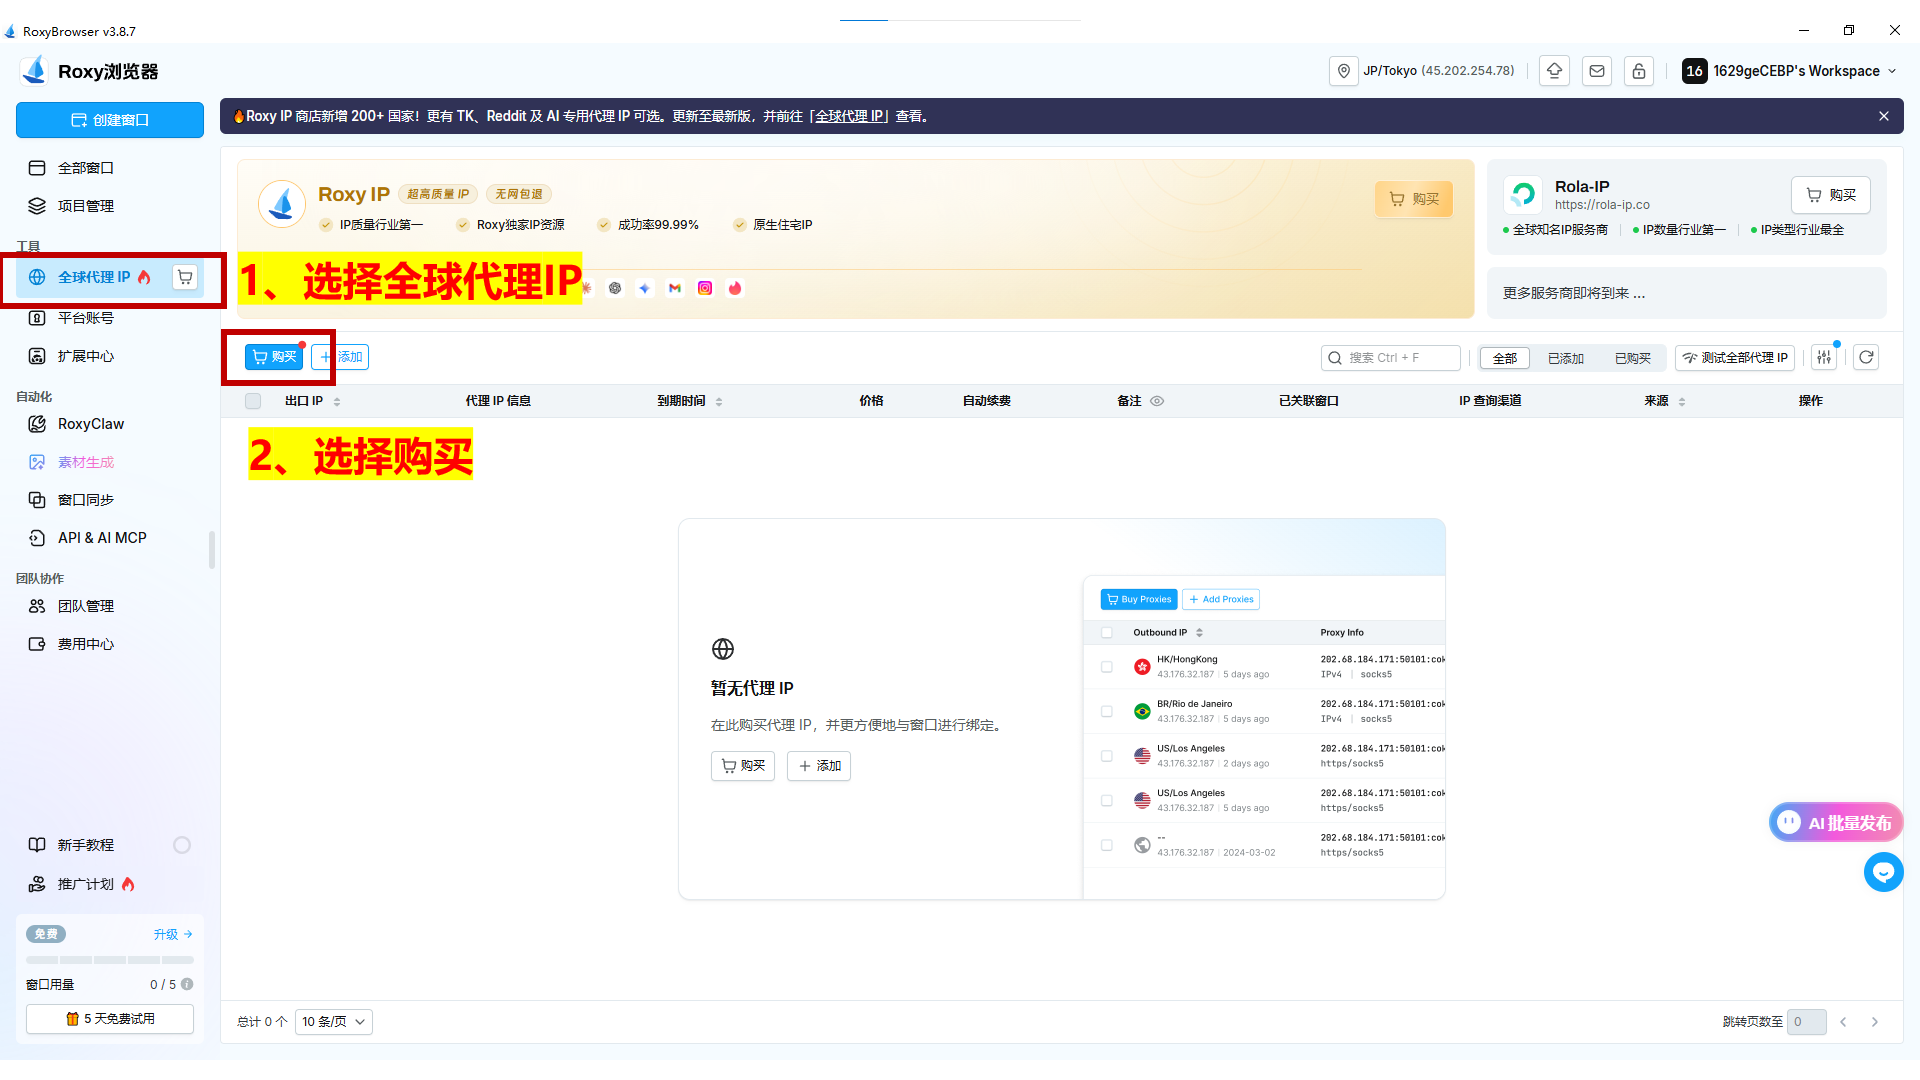Click the 跳转页数至 page number field
The height and width of the screenshot is (1080, 1920).
[x=1807, y=1022]
